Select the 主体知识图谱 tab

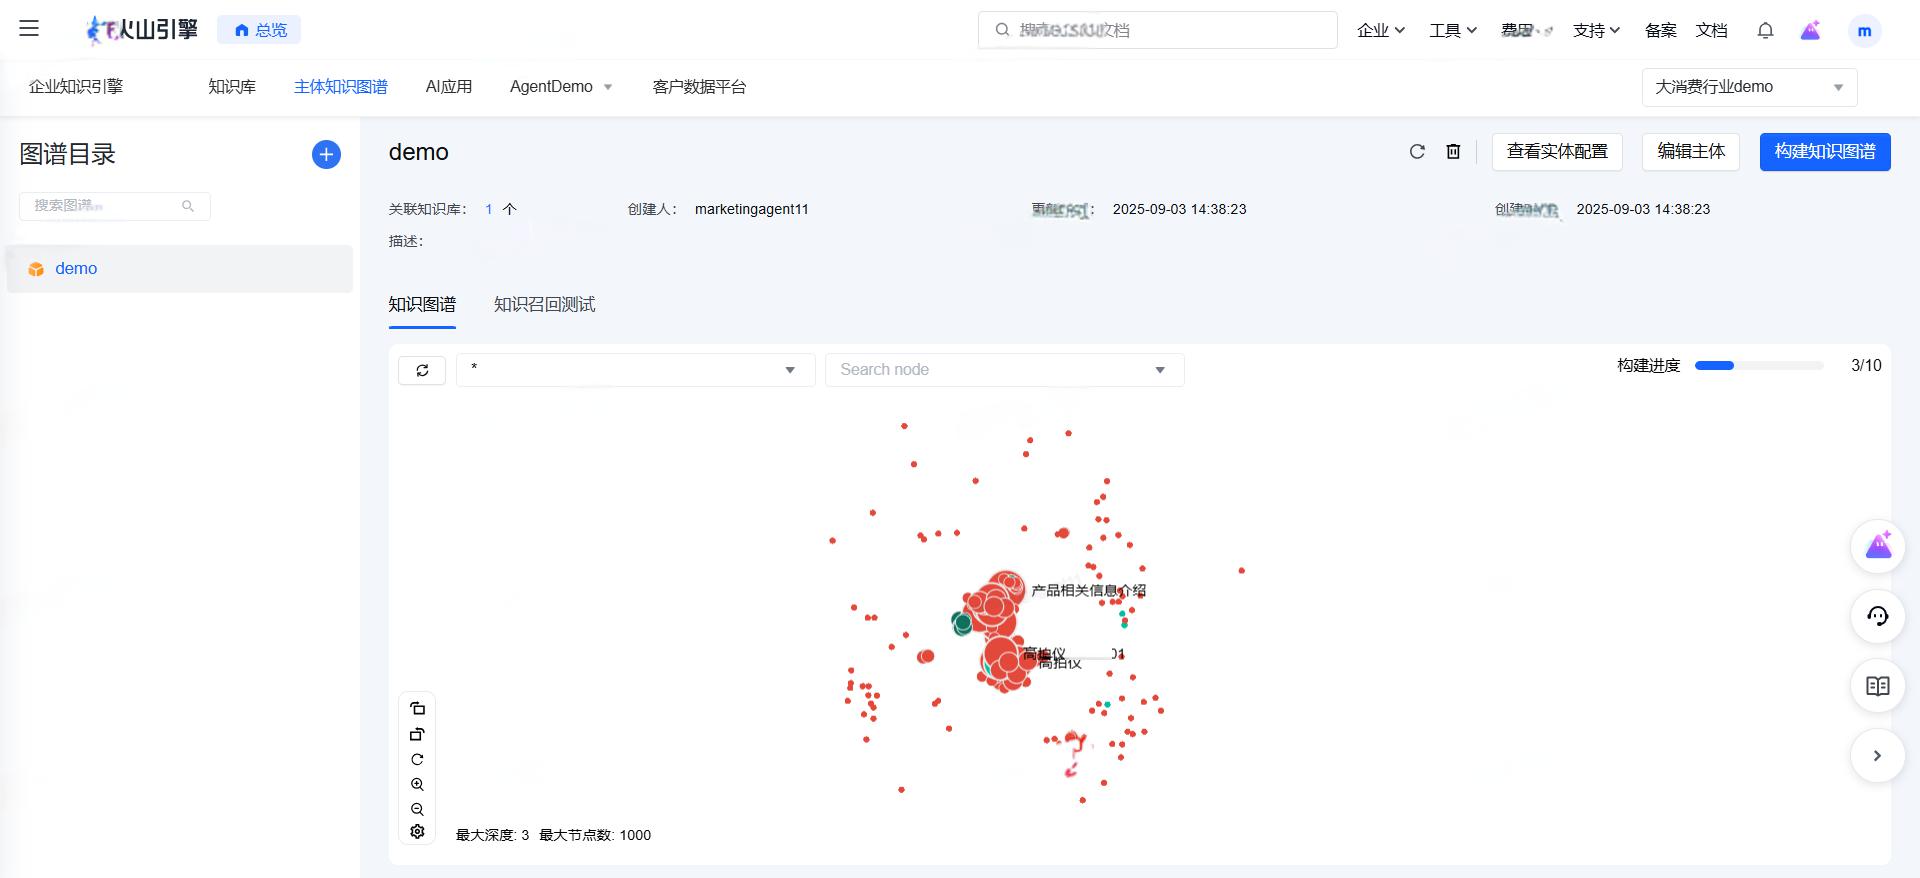pyautogui.click(x=341, y=87)
